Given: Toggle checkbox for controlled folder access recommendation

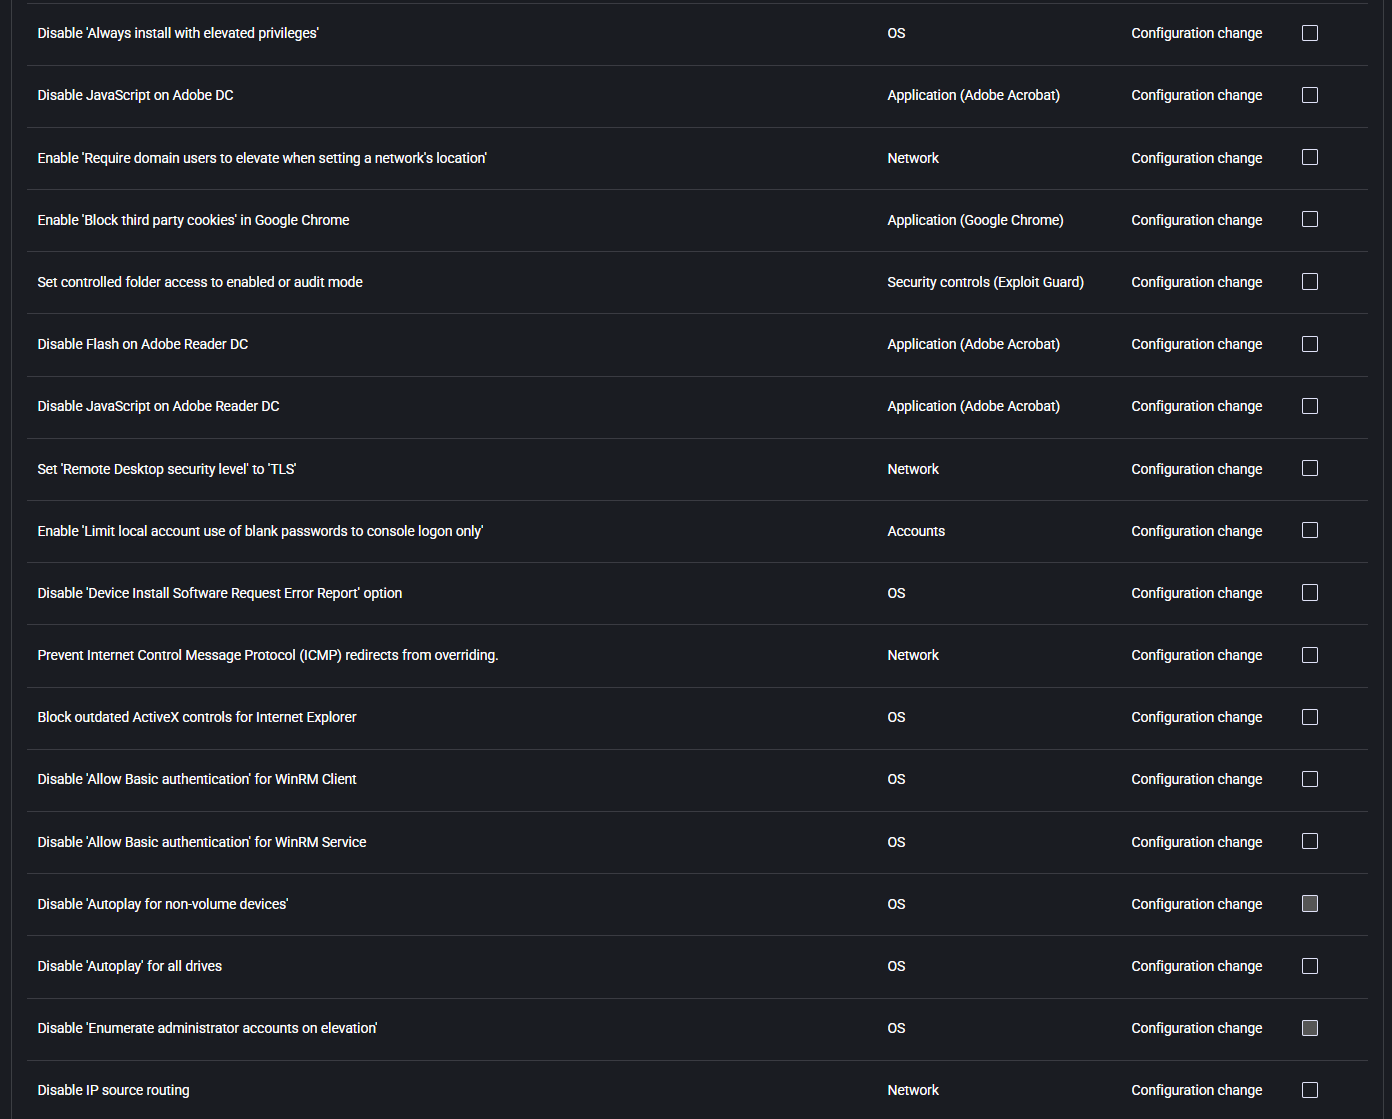Looking at the screenshot, I should pos(1310,281).
